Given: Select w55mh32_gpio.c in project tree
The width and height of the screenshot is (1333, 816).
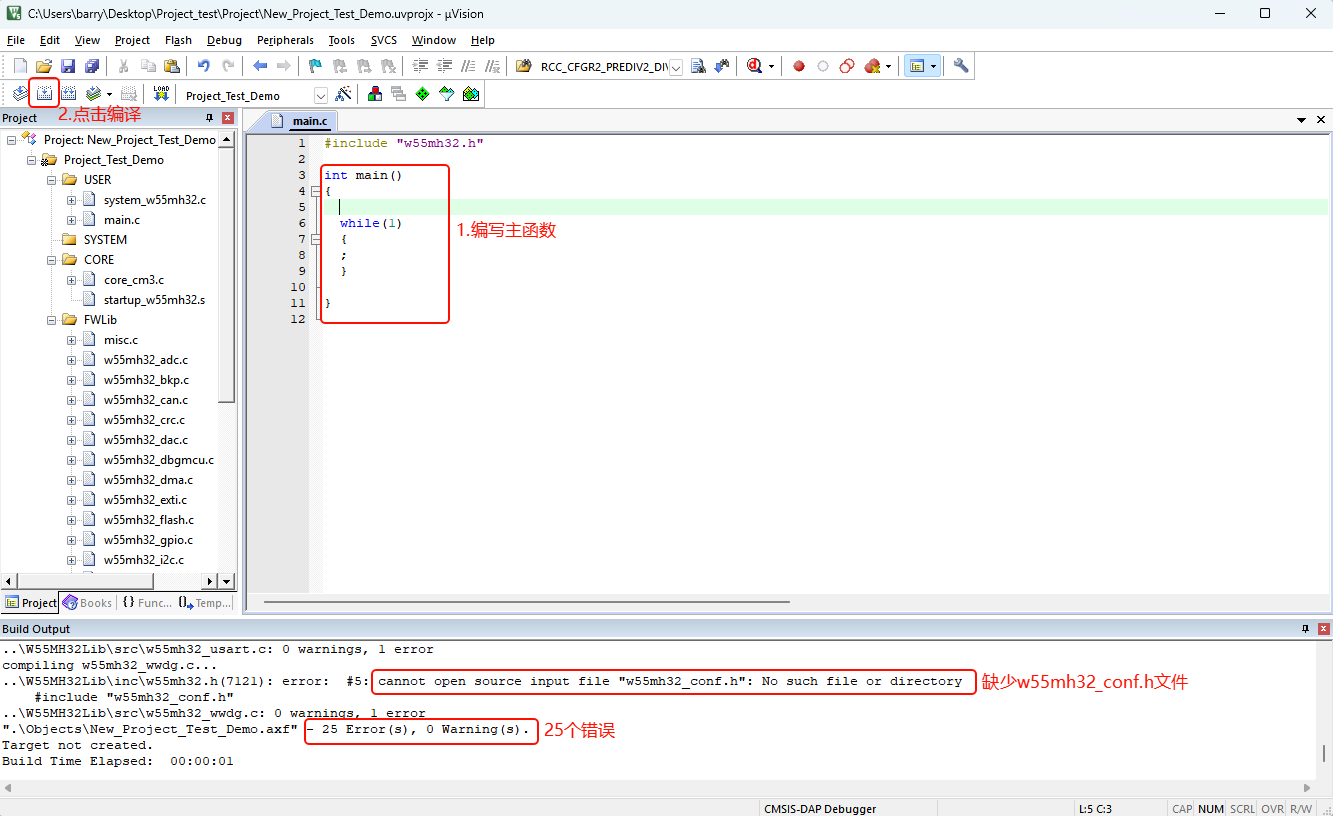Looking at the screenshot, I should pos(148,540).
